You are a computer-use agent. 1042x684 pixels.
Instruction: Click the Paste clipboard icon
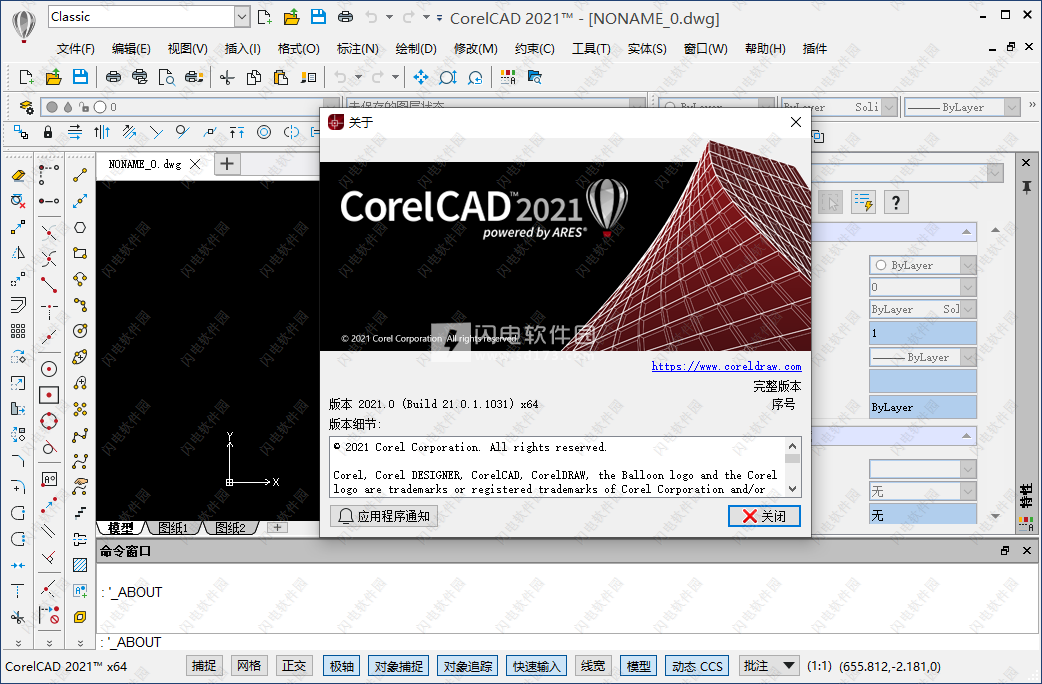(280, 77)
